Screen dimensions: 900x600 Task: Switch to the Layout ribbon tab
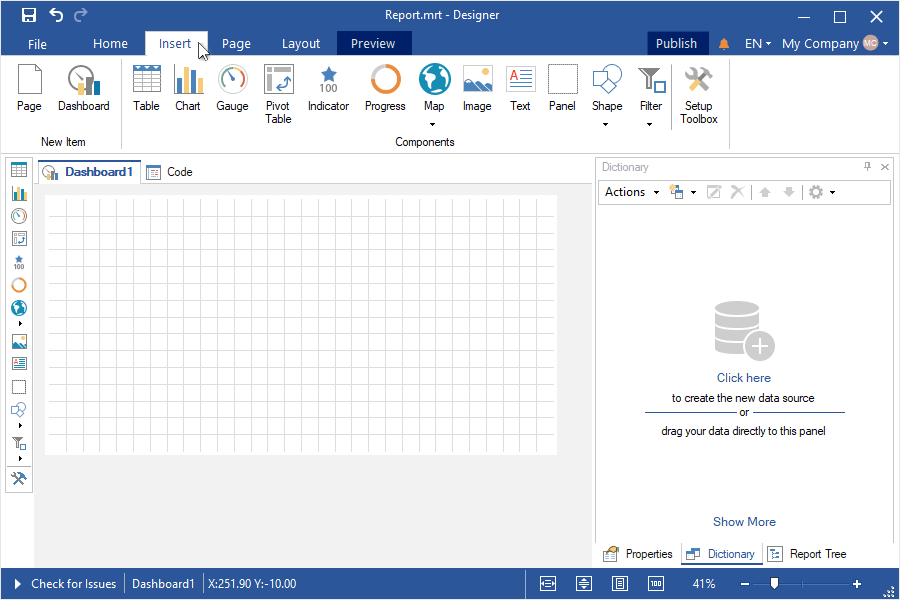coord(301,44)
